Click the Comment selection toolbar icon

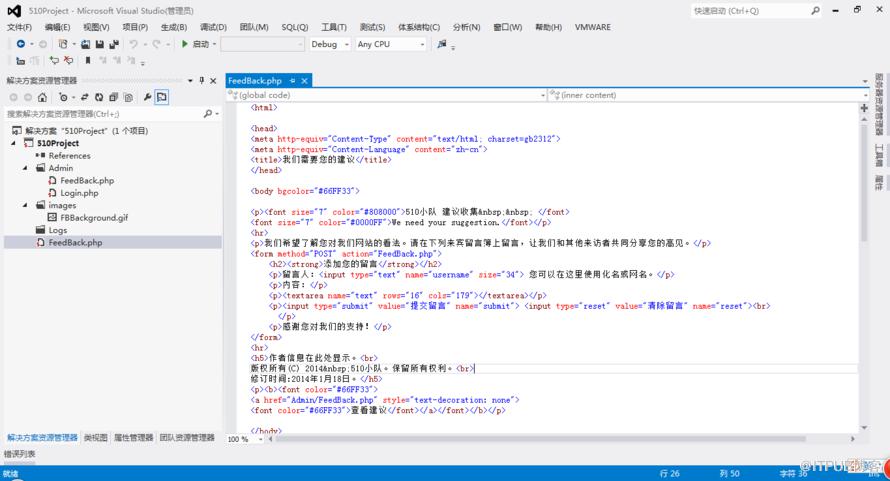click(x=54, y=60)
